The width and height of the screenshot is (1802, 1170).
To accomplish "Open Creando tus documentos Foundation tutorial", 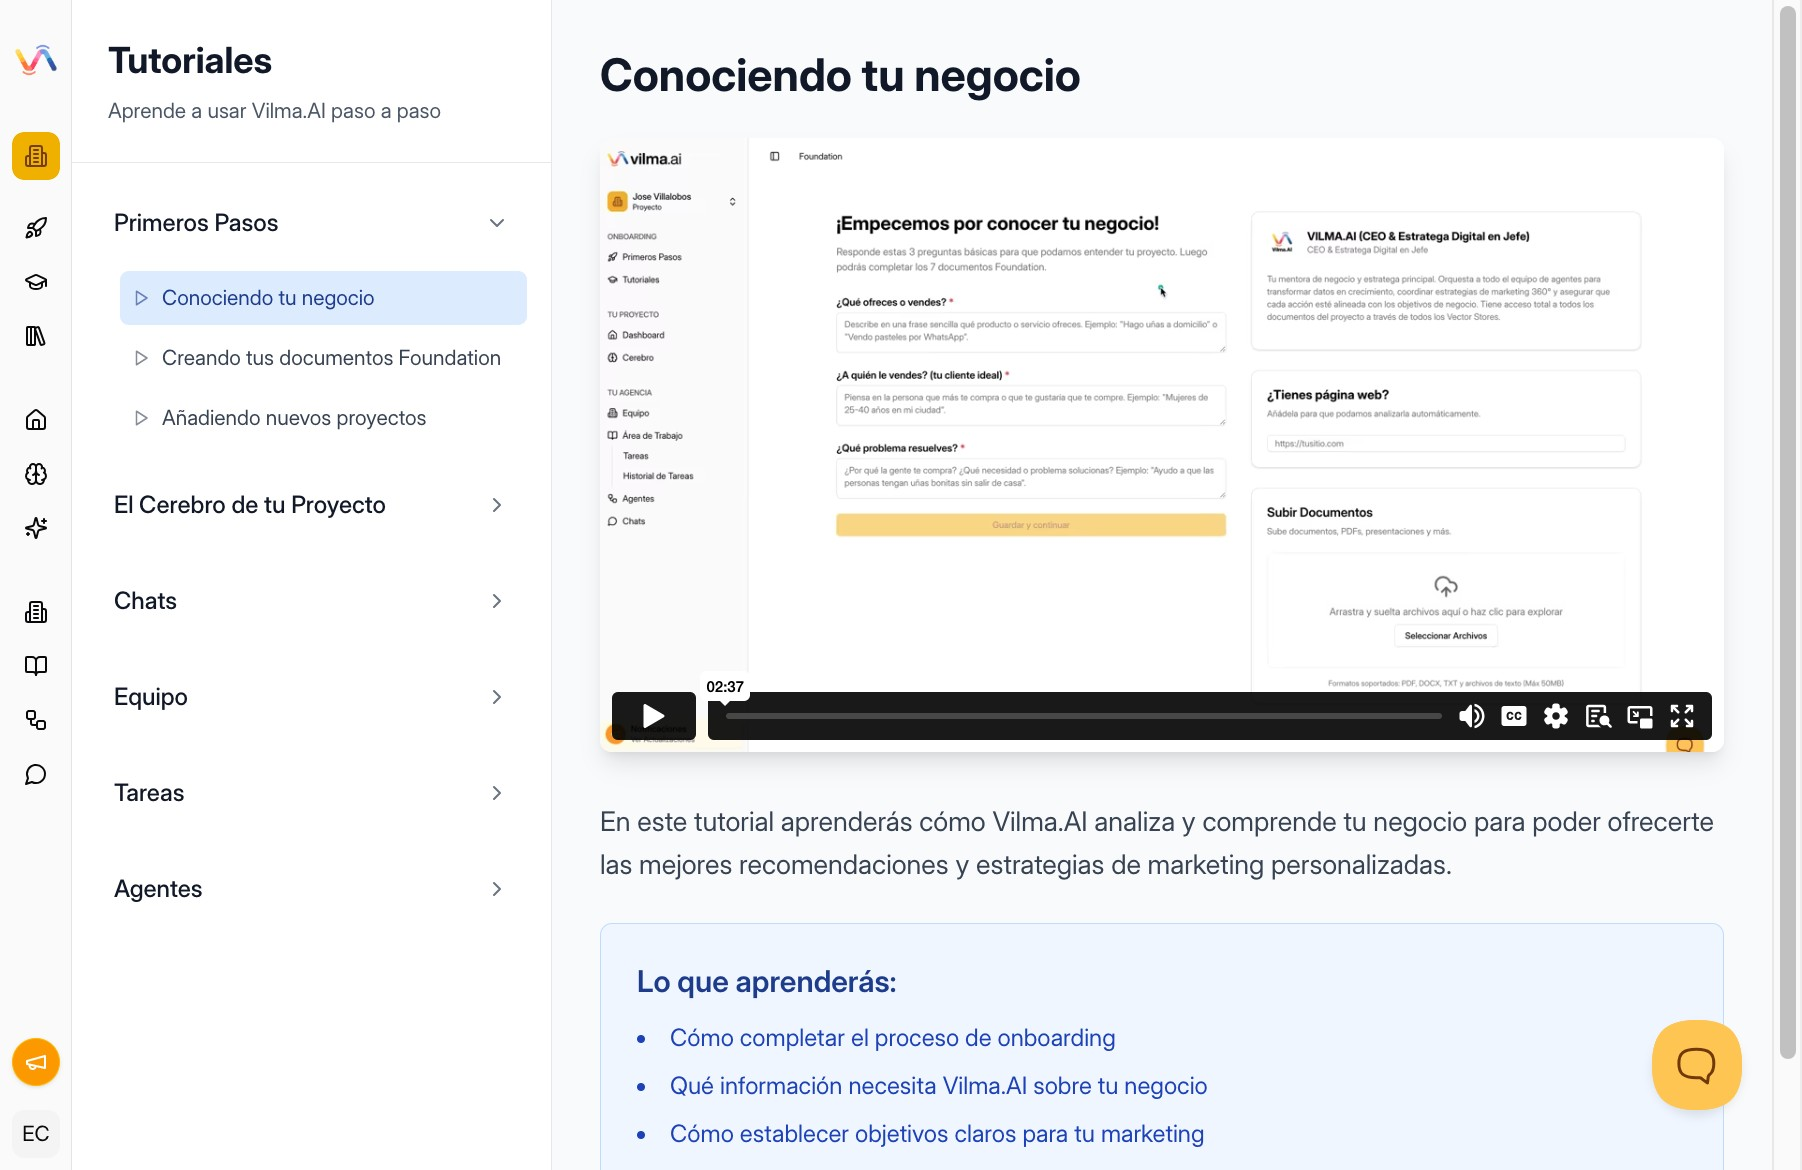I will point(323,358).
